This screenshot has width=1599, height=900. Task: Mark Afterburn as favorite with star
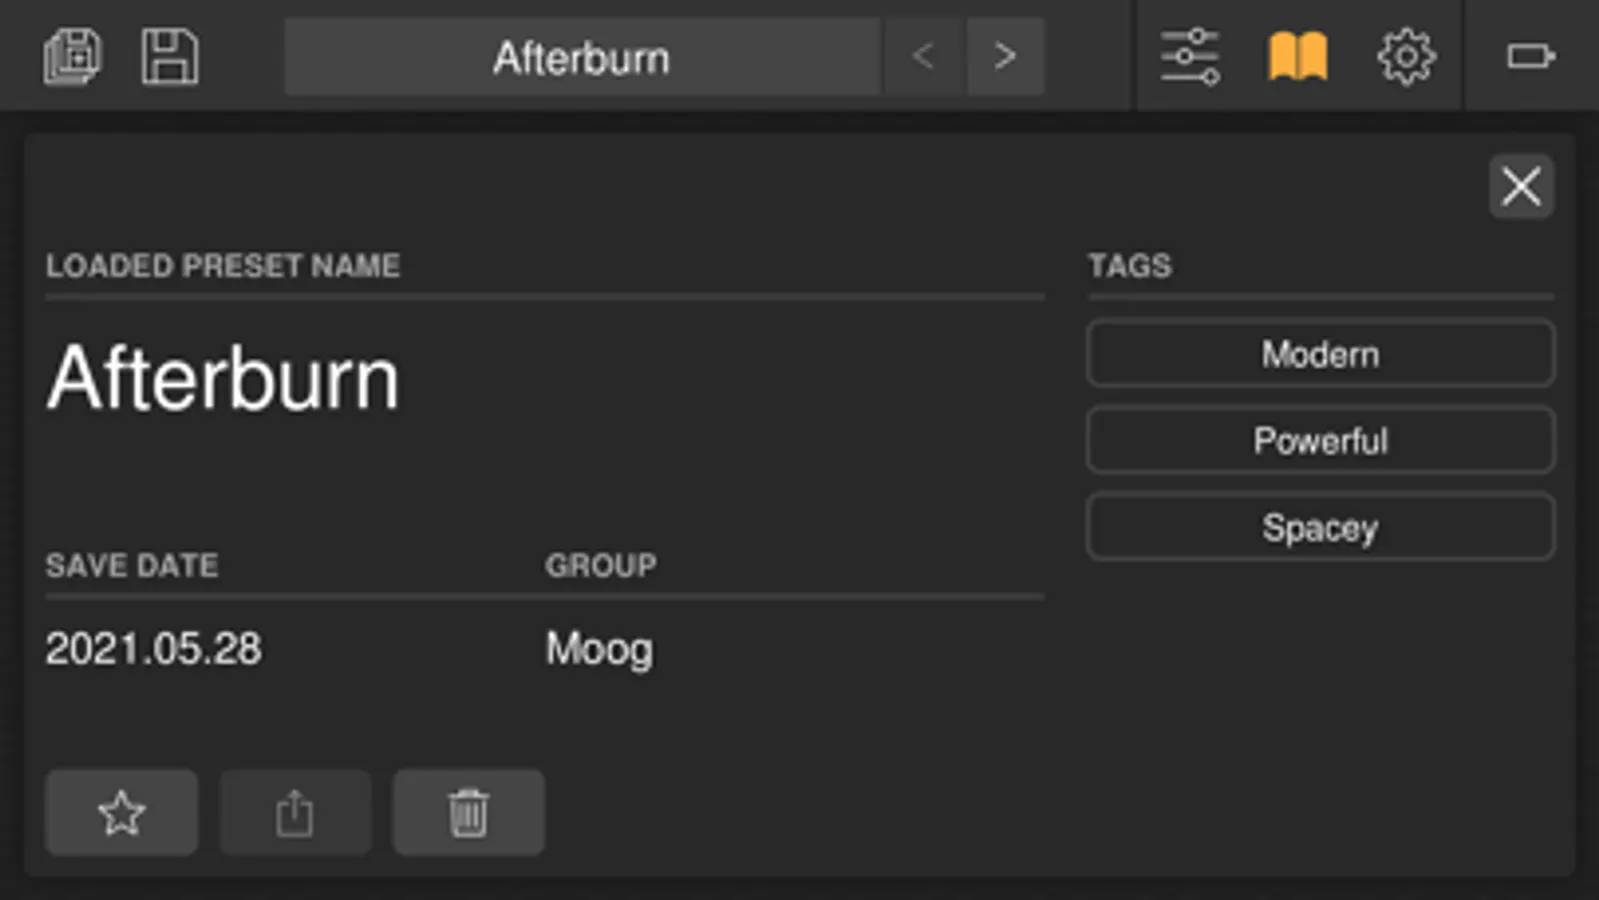(121, 812)
